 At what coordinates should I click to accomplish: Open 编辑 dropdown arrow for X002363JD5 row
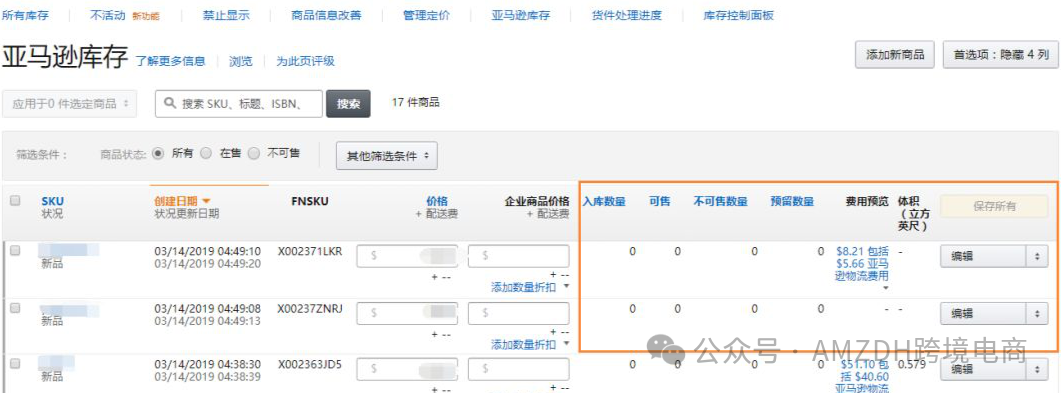click(1037, 369)
